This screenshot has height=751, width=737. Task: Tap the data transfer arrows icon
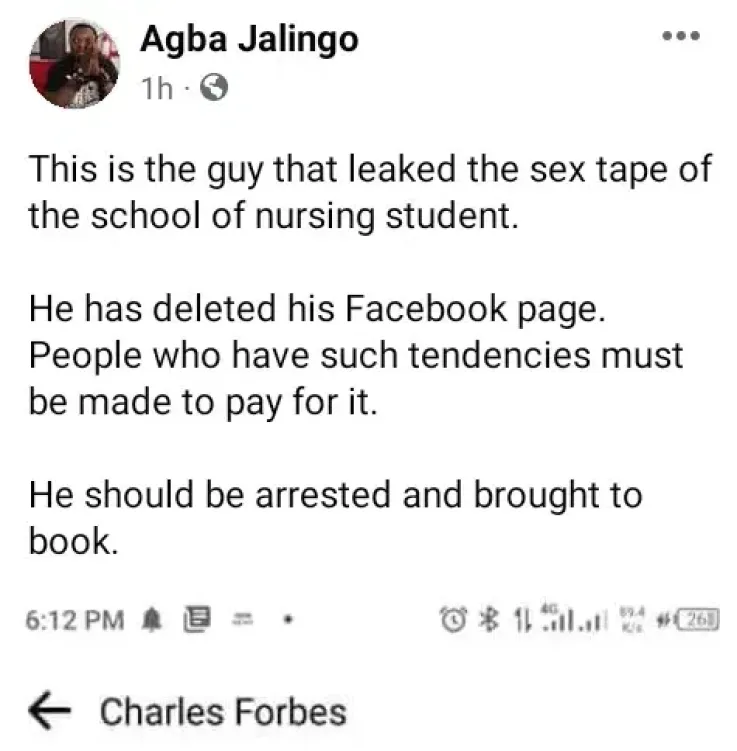522,619
